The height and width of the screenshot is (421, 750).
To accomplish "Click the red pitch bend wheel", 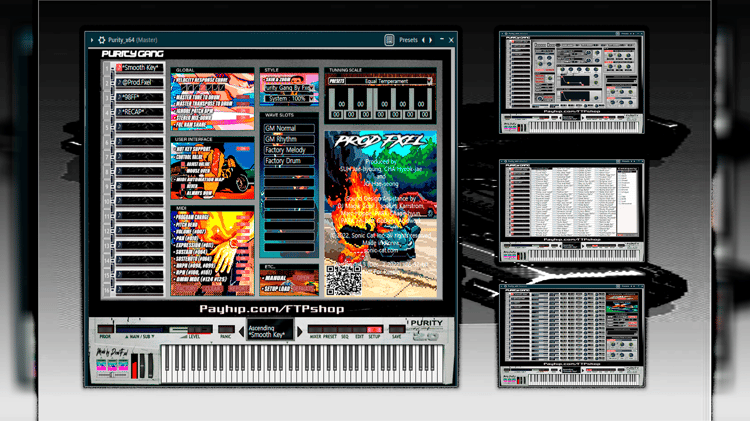I will pyautogui.click(x=134, y=367).
